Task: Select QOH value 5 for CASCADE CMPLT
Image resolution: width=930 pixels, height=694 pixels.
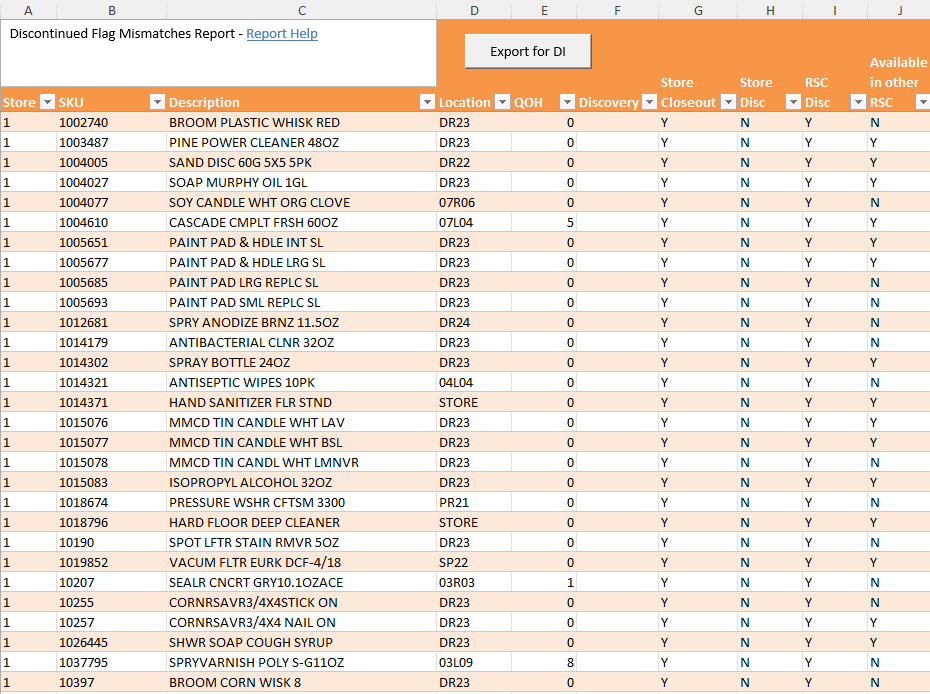Action: [544, 222]
